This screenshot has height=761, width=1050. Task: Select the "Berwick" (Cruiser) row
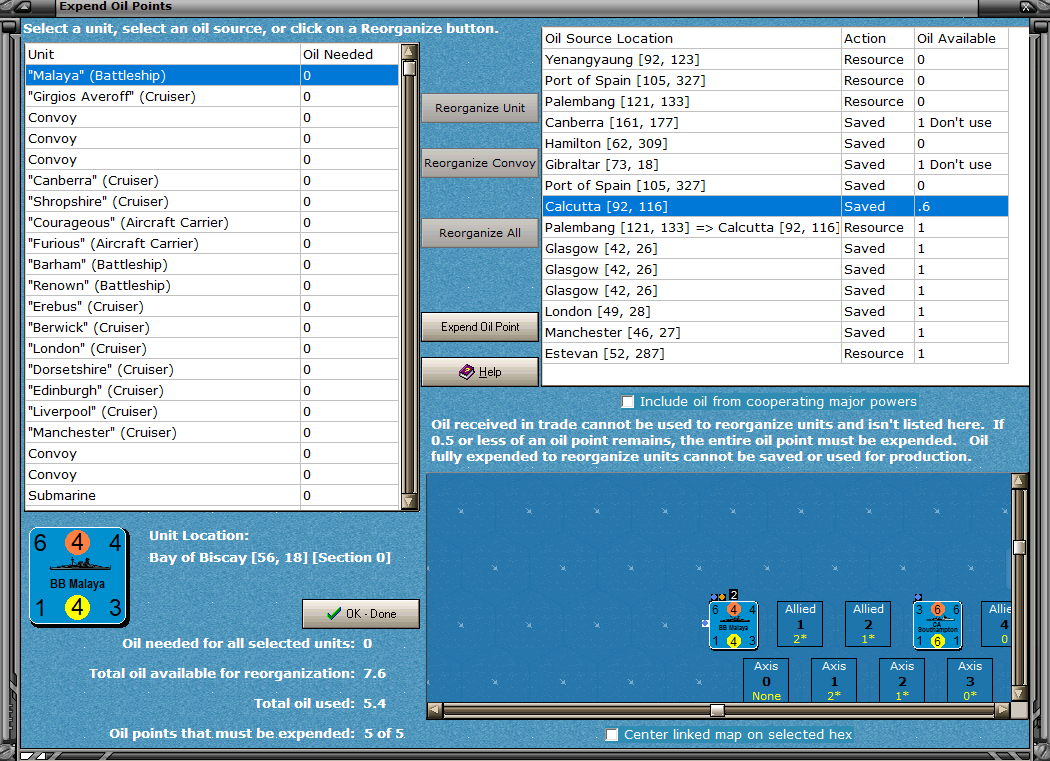click(x=212, y=328)
